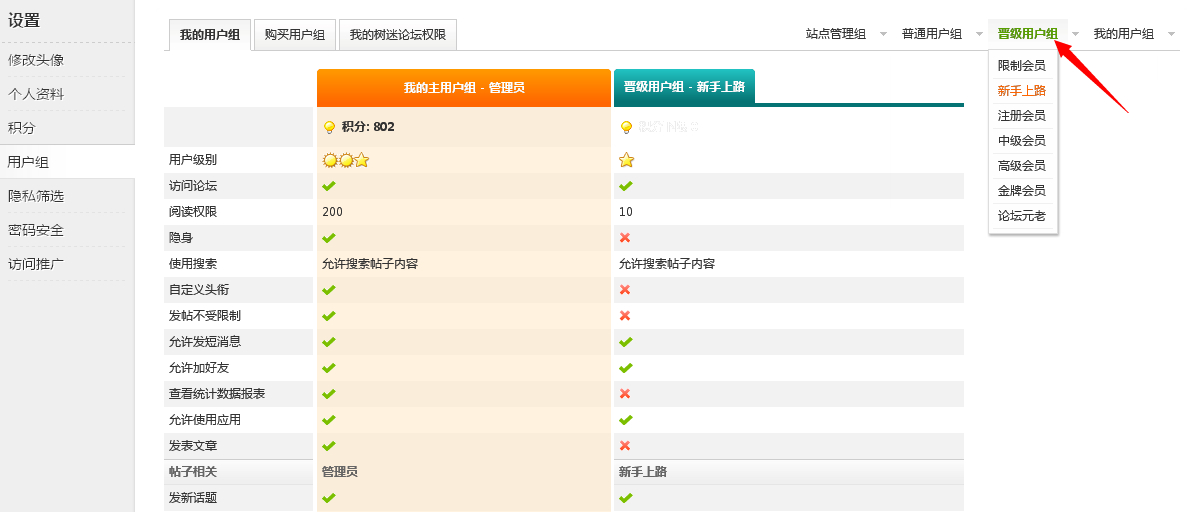The height and width of the screenshot is (512, 1187).
Task: Click the green check for 发新话题 in 新手上路 column
Action: click(x=625, y=498)
